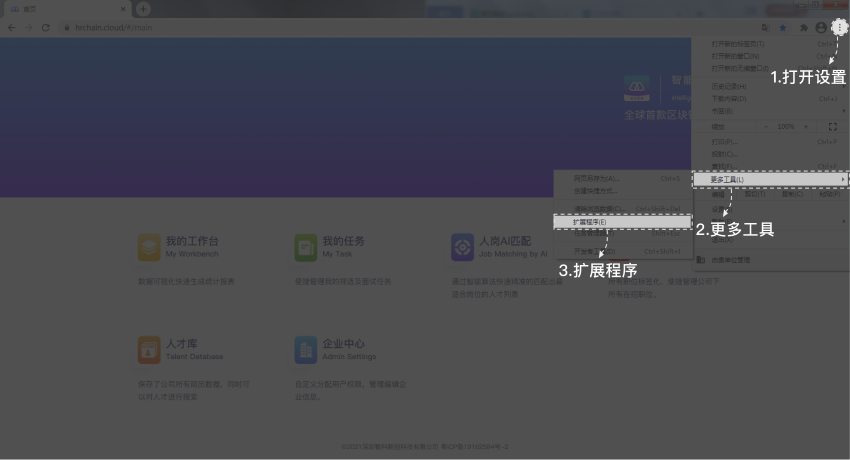Viewport: 850px width, 460px height.
Task: Click the Job Matching by AI icon
Action: 462,247
